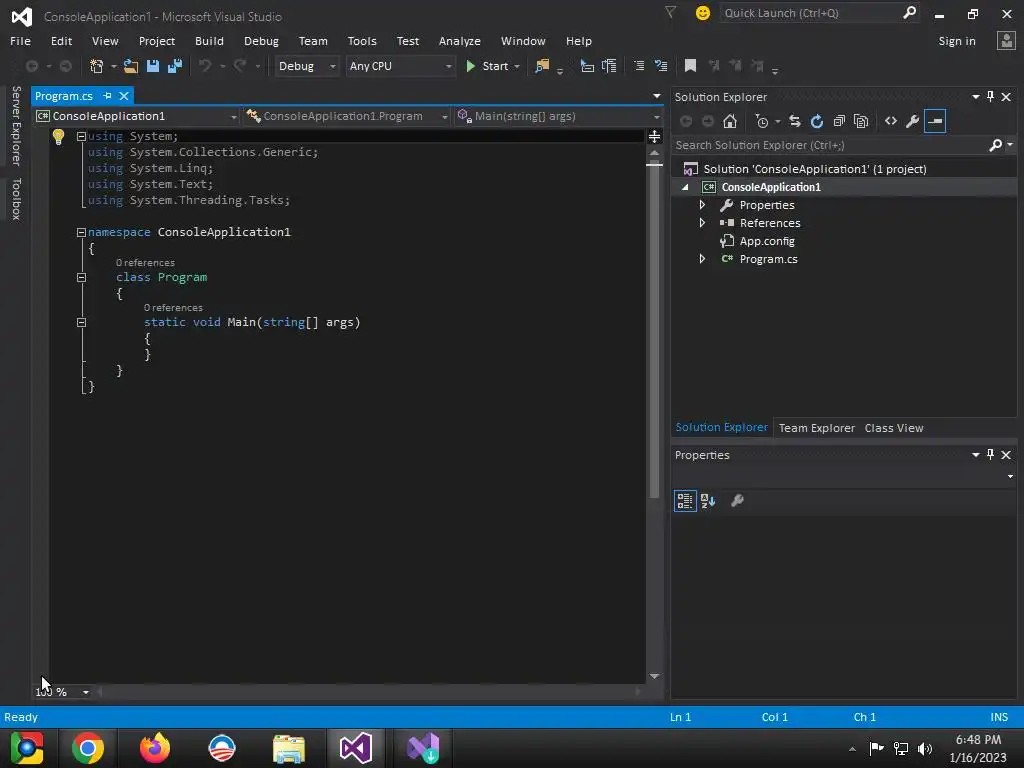Click the Sign in link
Image resolution: width=1024 pixels, height=768 pixels.
(x=957, y=41)
